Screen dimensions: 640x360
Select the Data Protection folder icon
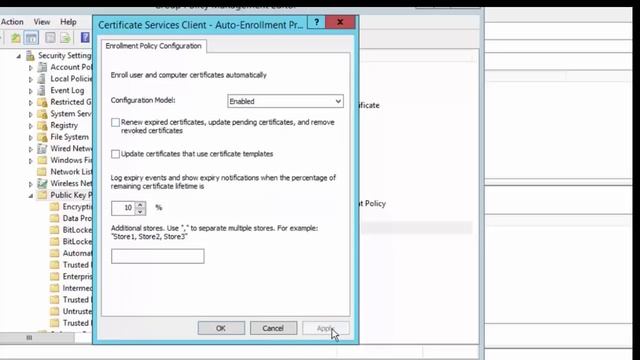pos(54,218)
